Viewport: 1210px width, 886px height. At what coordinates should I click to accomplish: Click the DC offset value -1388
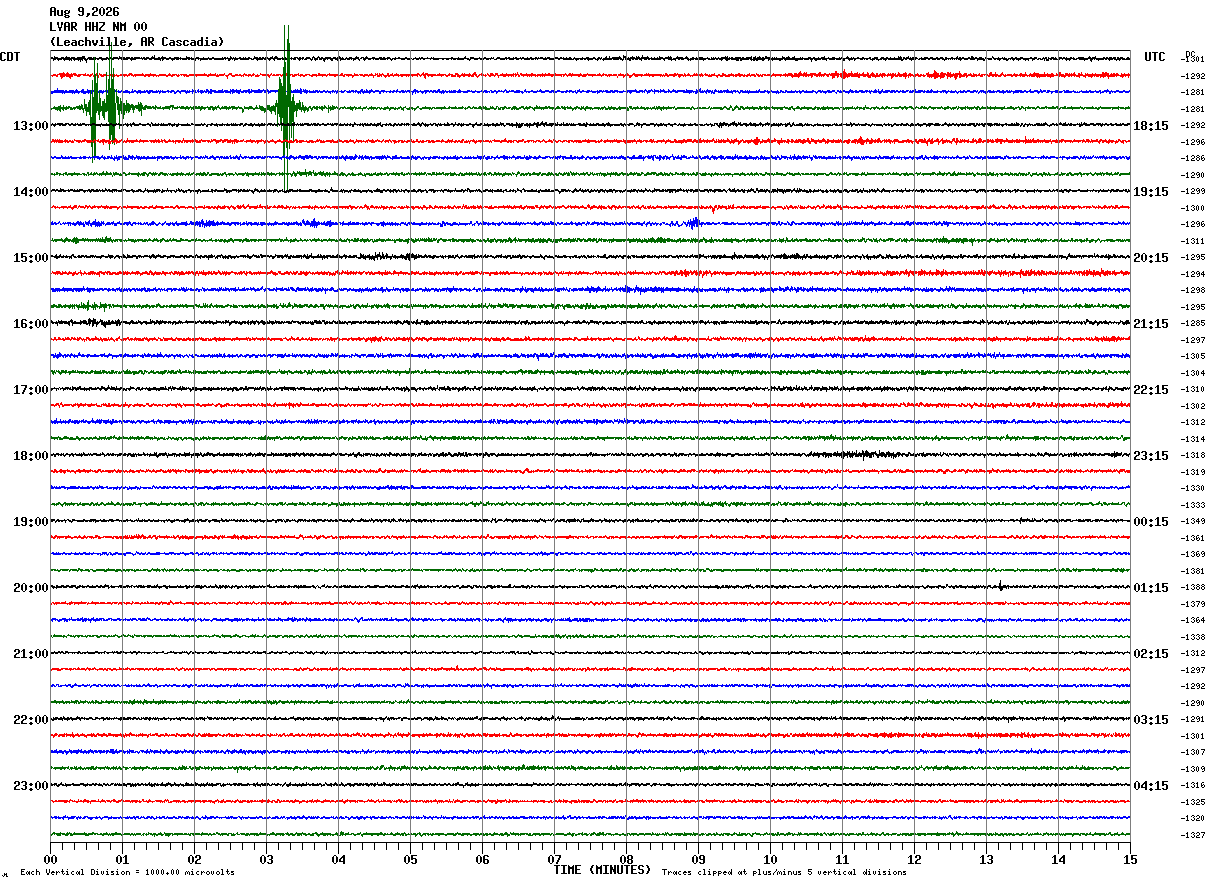point(1193,588)
